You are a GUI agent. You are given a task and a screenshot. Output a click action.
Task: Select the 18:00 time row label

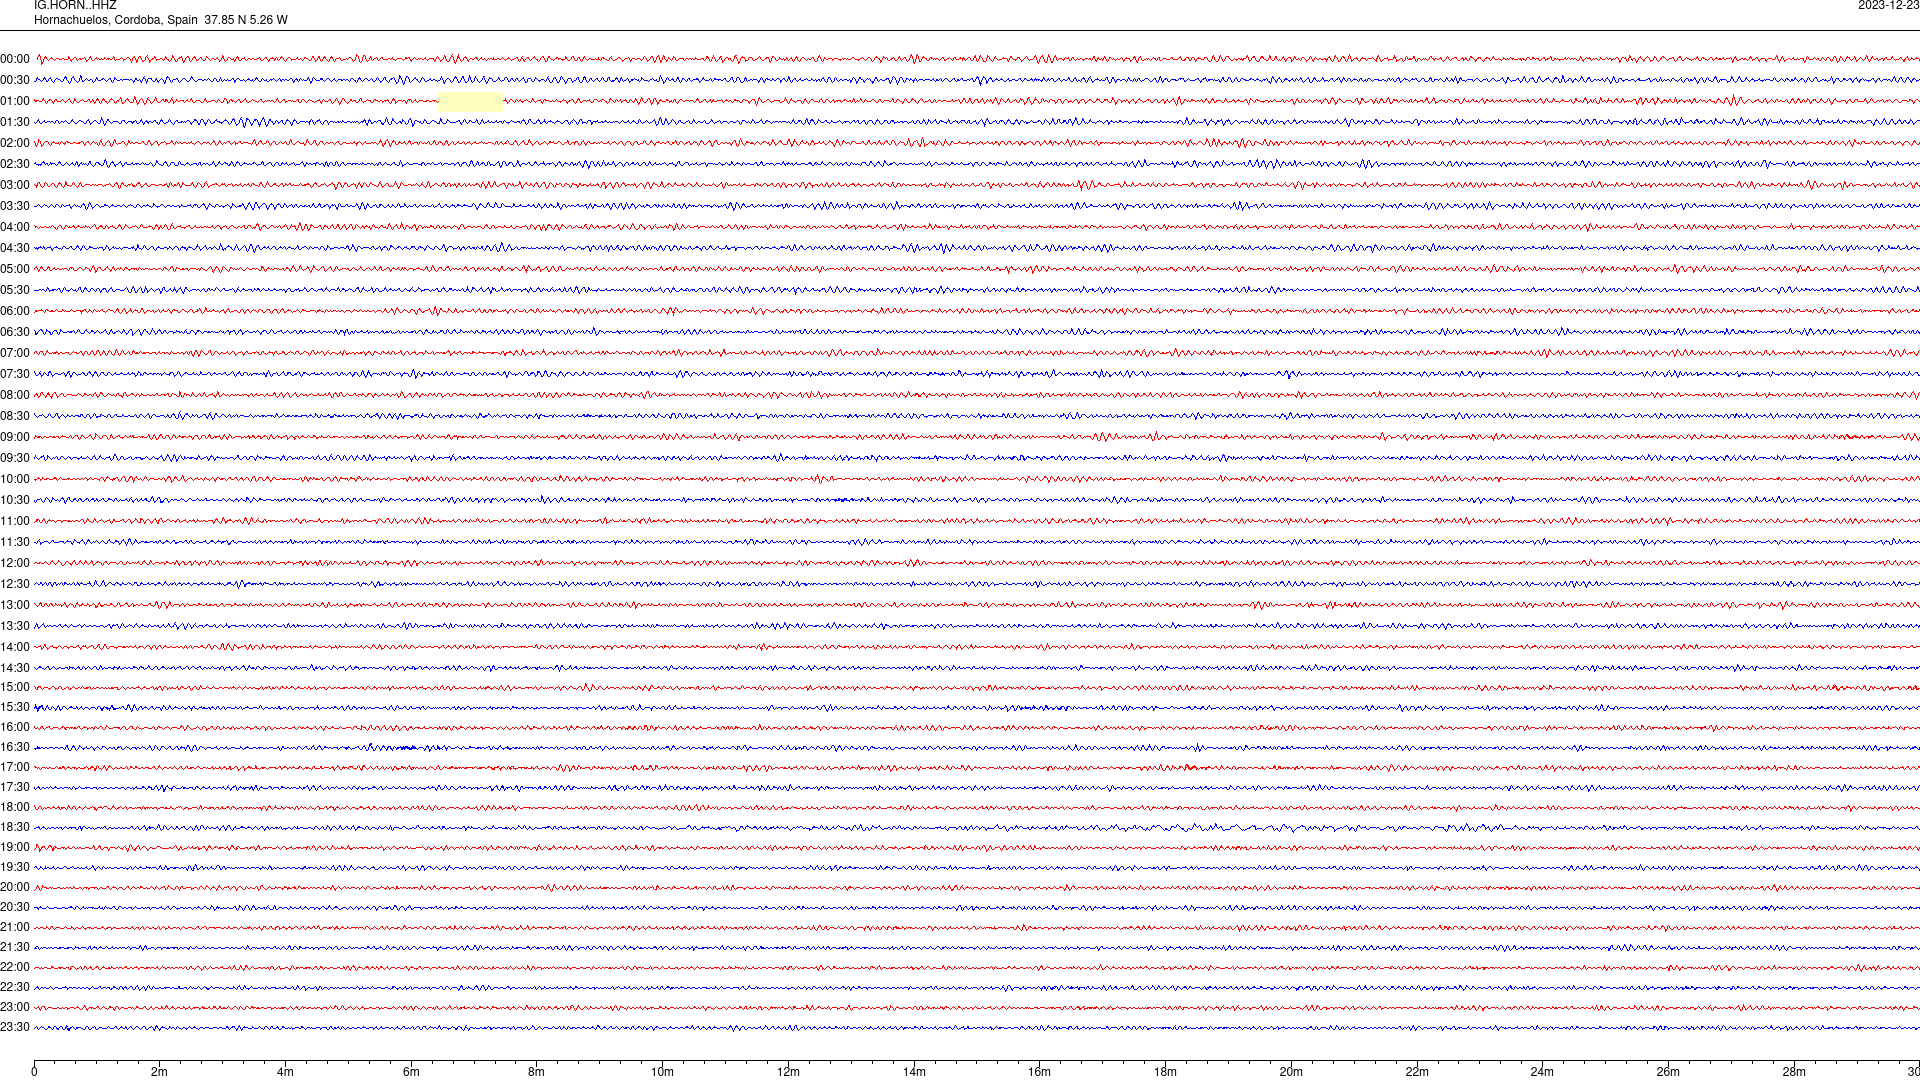click(x=15, y=807)
